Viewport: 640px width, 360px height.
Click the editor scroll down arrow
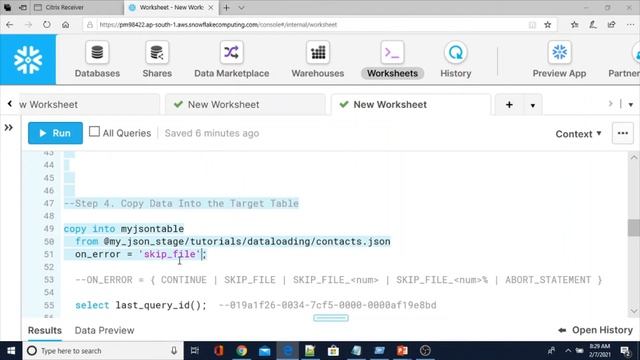click(633, 311)
